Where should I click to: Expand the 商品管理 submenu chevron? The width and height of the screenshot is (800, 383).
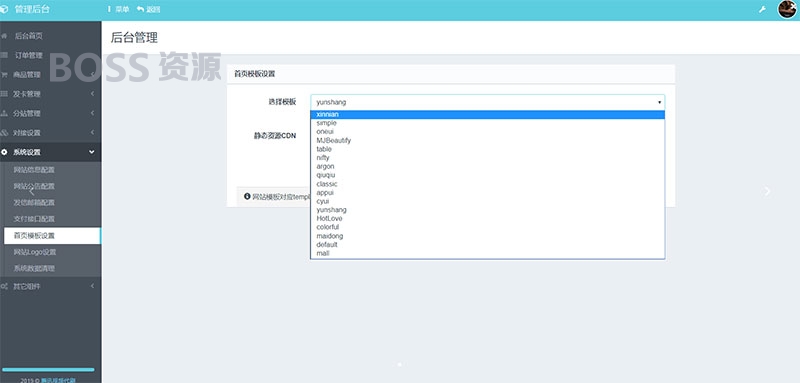point(92,74)
